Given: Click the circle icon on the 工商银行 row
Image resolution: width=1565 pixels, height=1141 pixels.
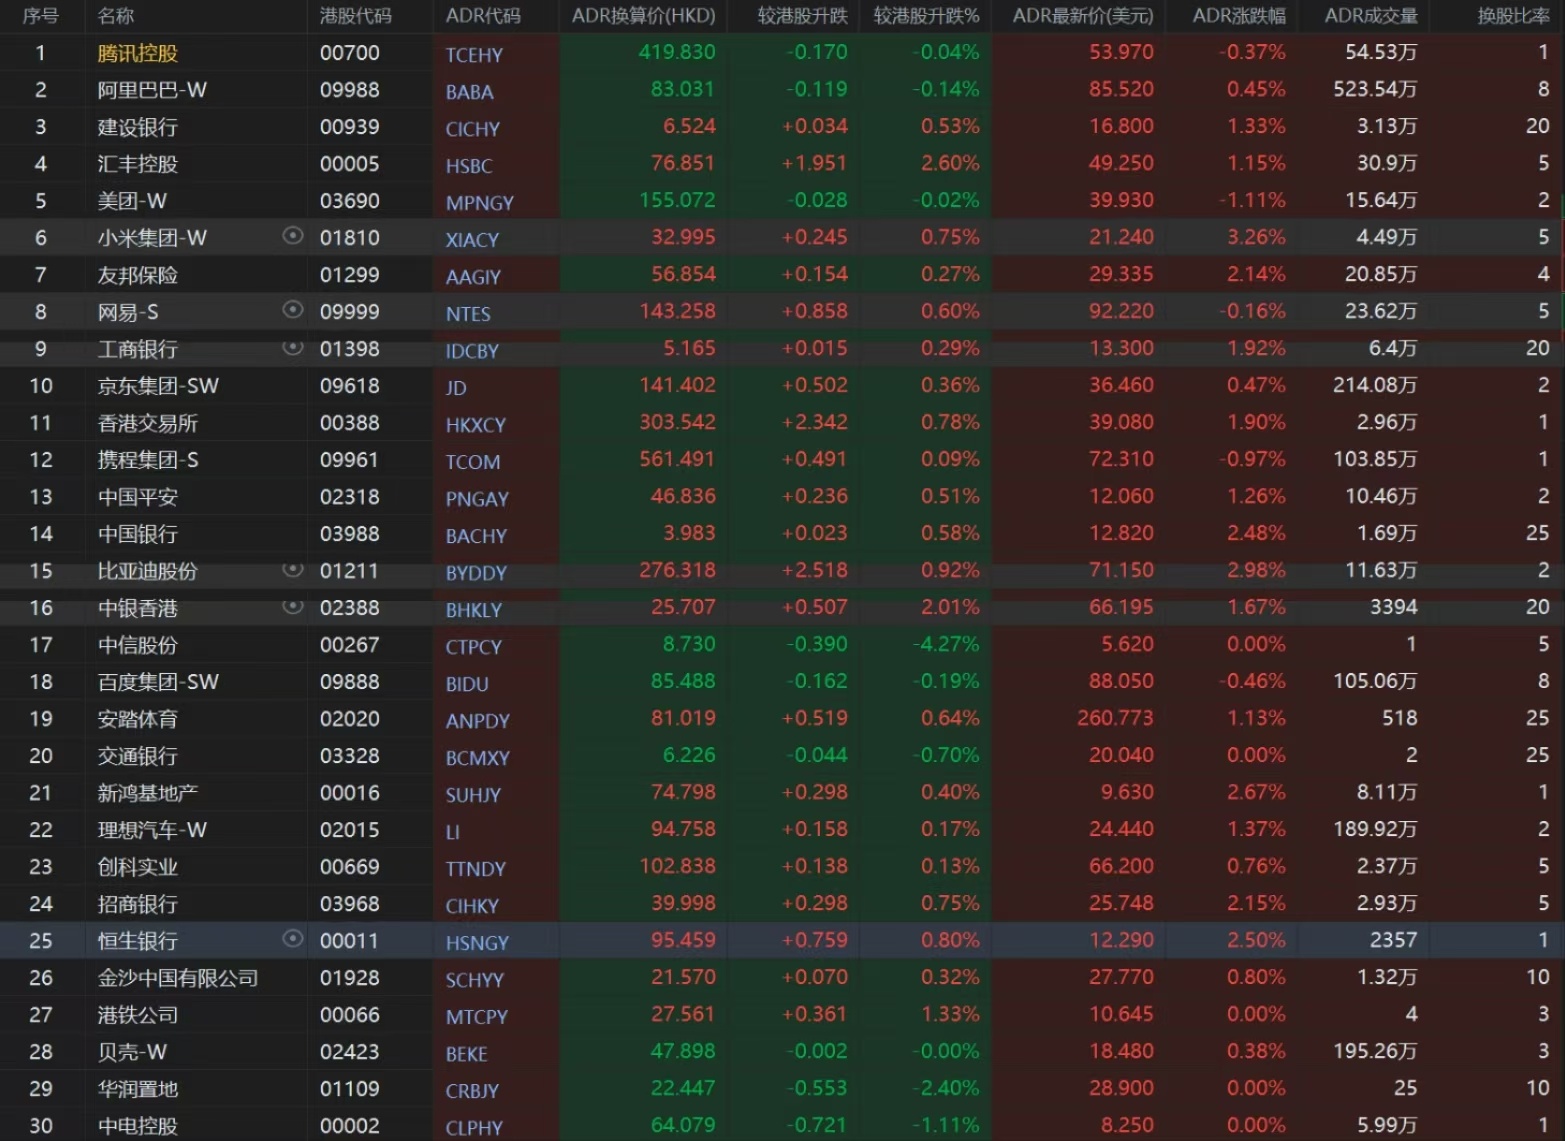Looking at the screenshot, I should tap(293, 347).
